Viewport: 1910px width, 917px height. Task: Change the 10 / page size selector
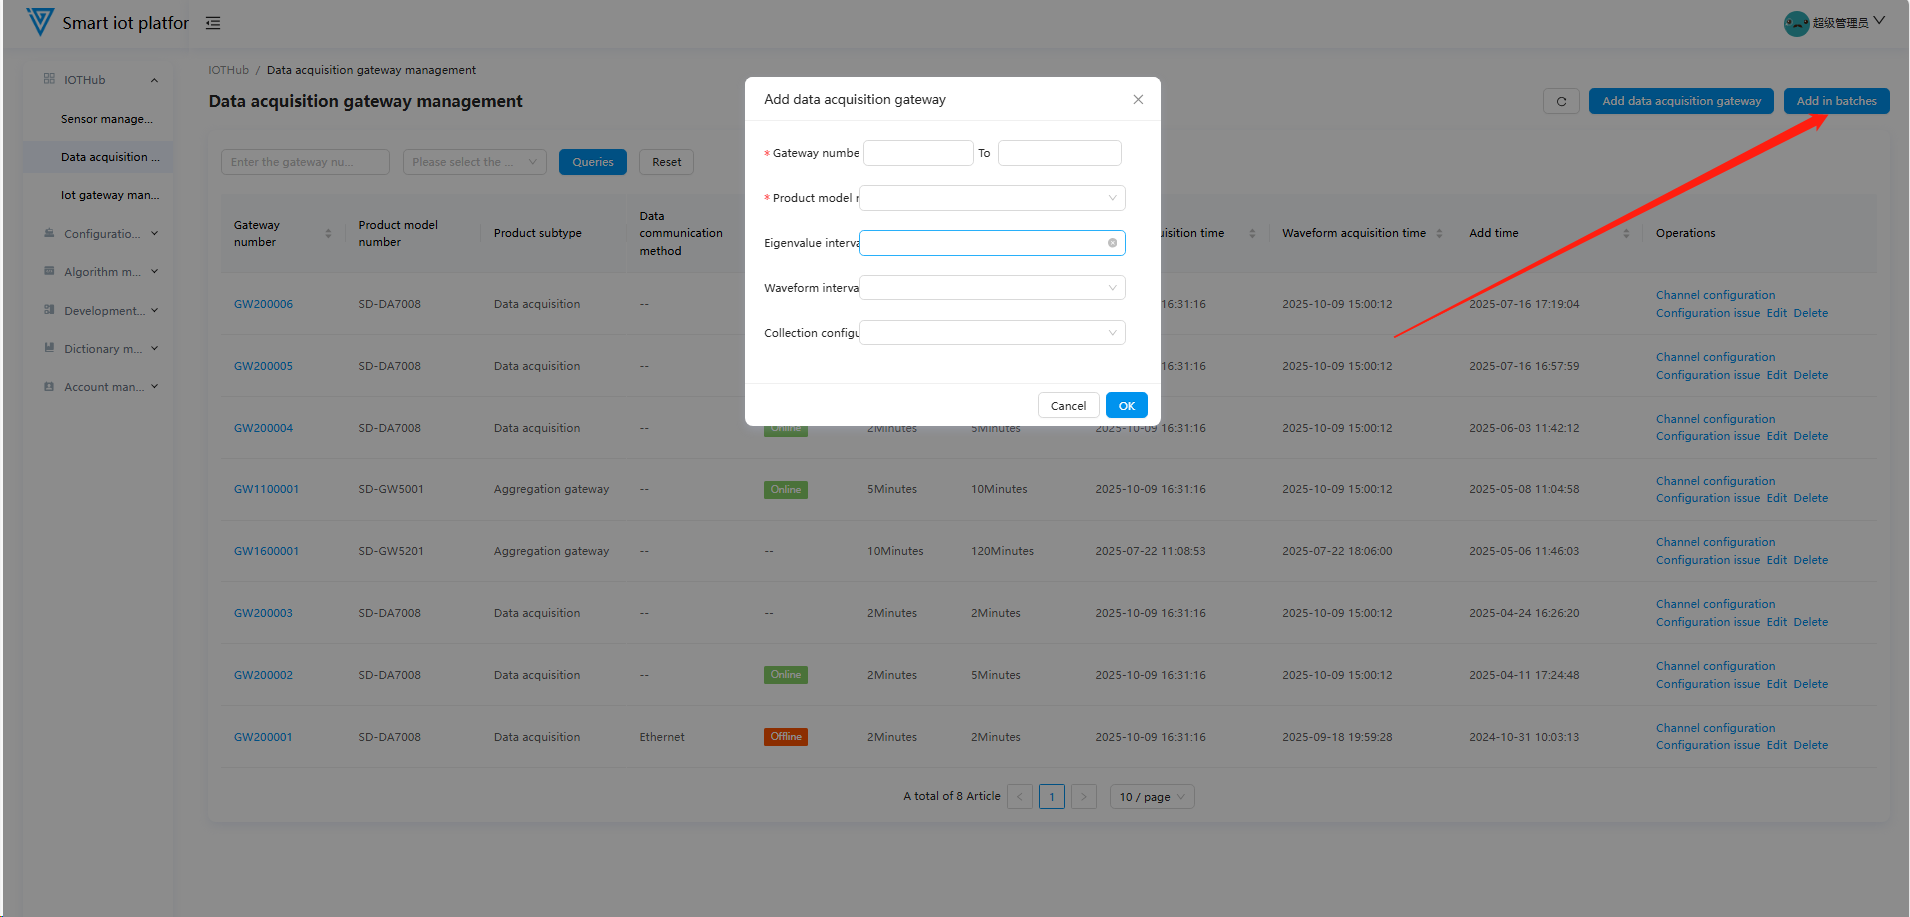pyautogui.click(x=1152, y=797)
